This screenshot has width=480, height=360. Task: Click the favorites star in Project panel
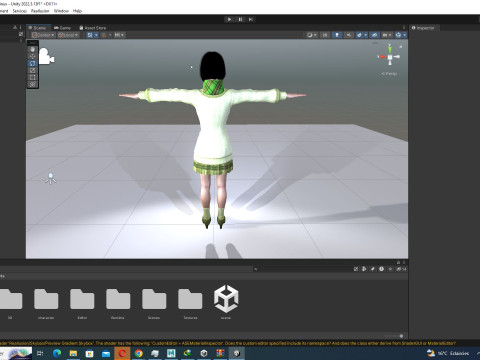click(x=390, y=269)
